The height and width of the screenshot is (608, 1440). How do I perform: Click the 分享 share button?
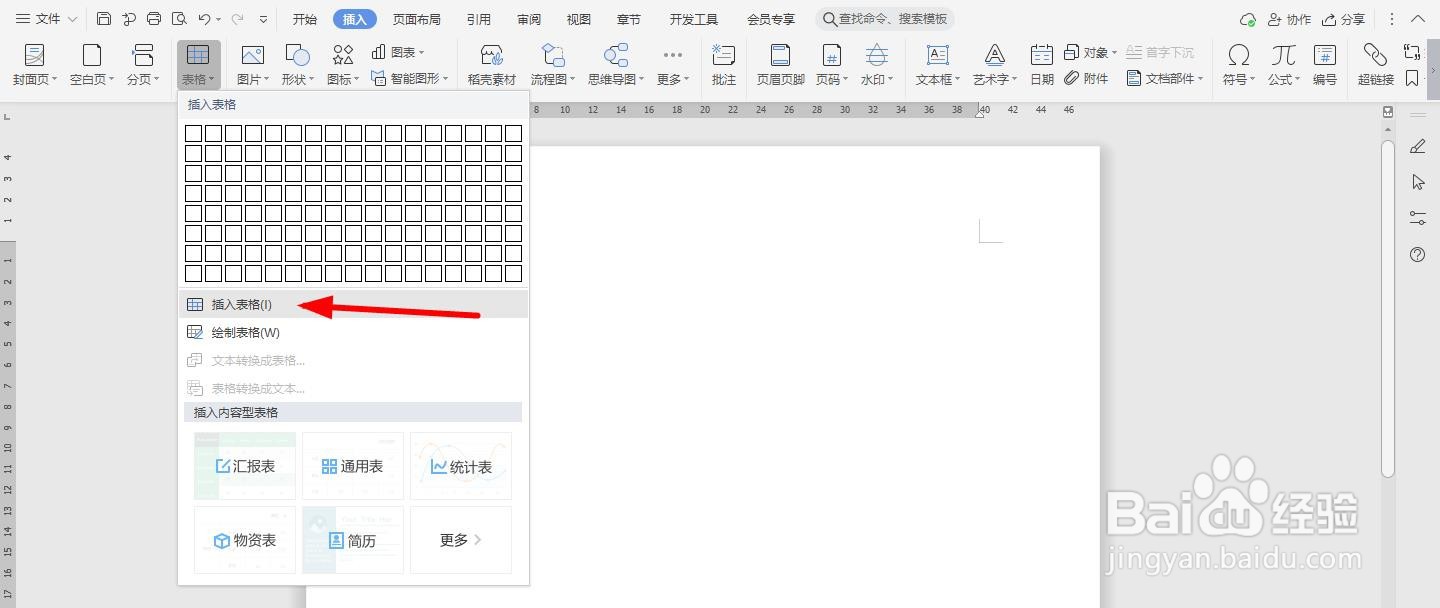click(x=1343, y=19)
